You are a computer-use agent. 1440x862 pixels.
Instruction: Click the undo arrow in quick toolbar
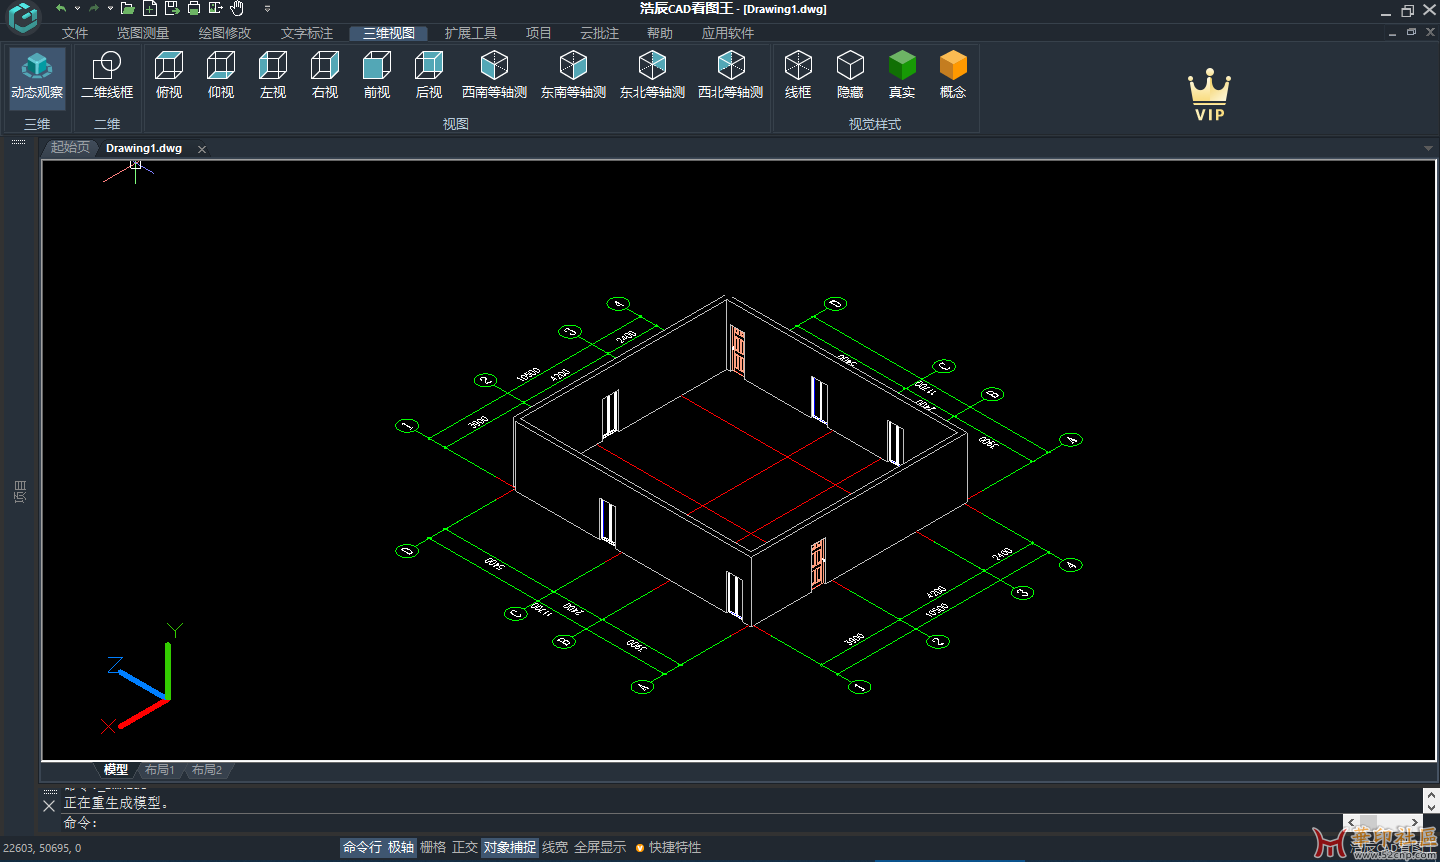tap(61, 8)
